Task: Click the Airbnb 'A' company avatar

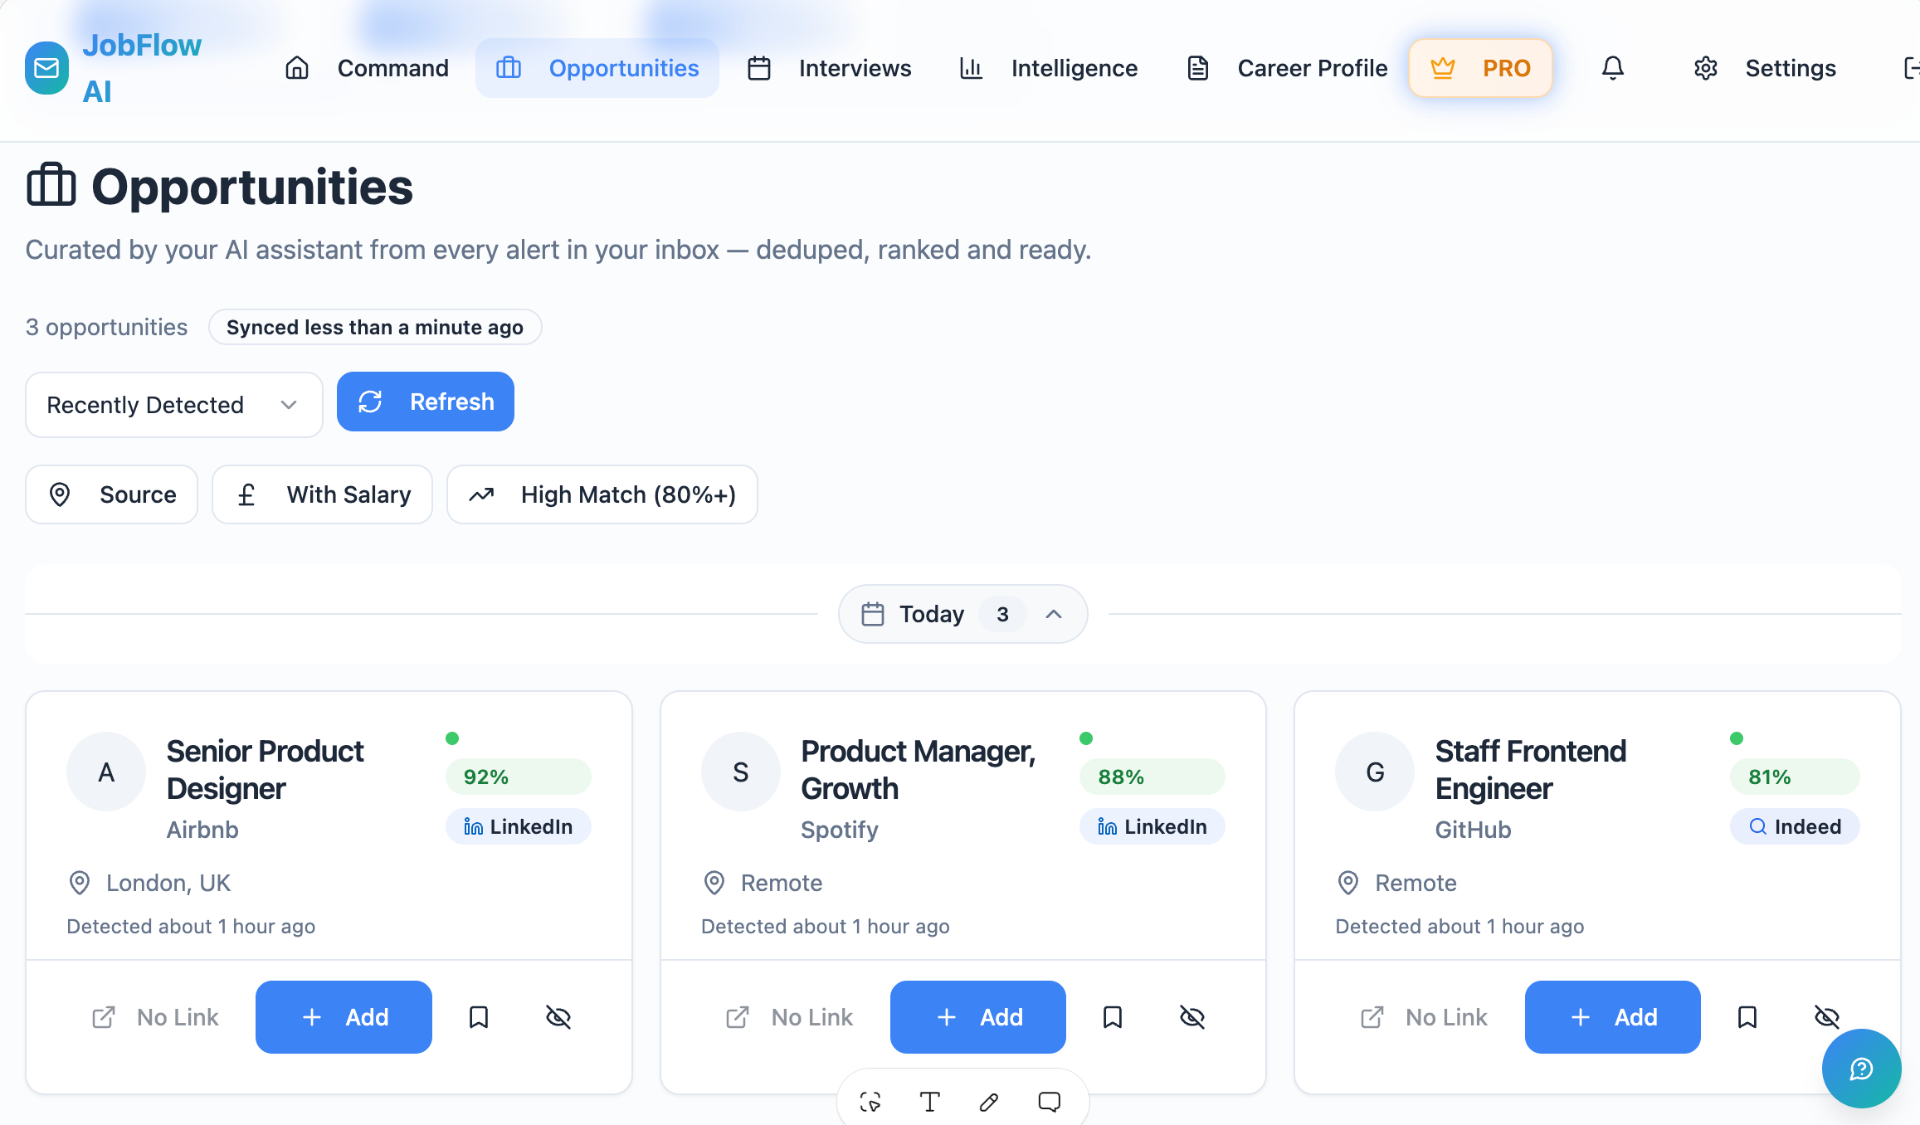Action: point(106,772)
